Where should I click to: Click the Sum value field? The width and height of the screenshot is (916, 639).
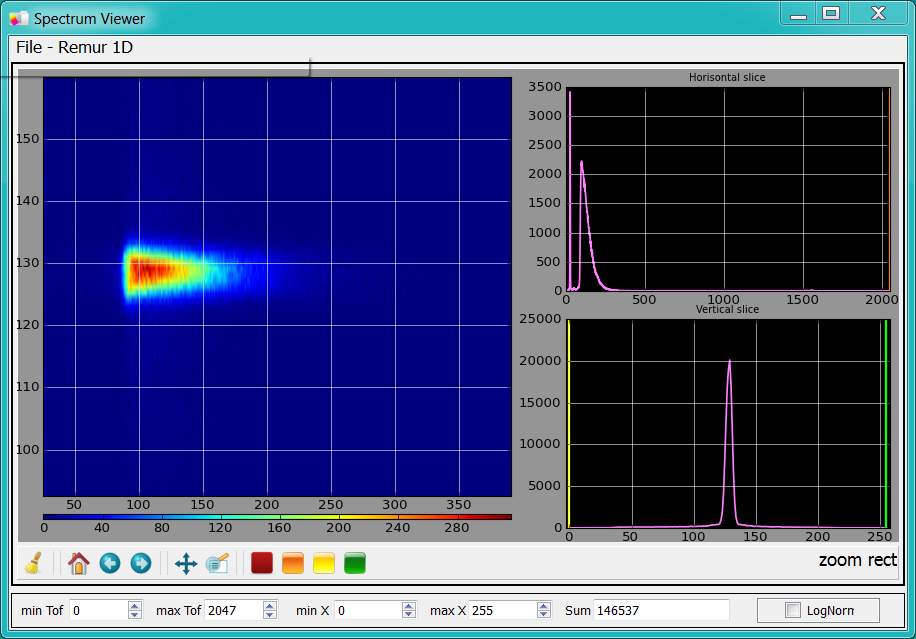pos(660,610)
